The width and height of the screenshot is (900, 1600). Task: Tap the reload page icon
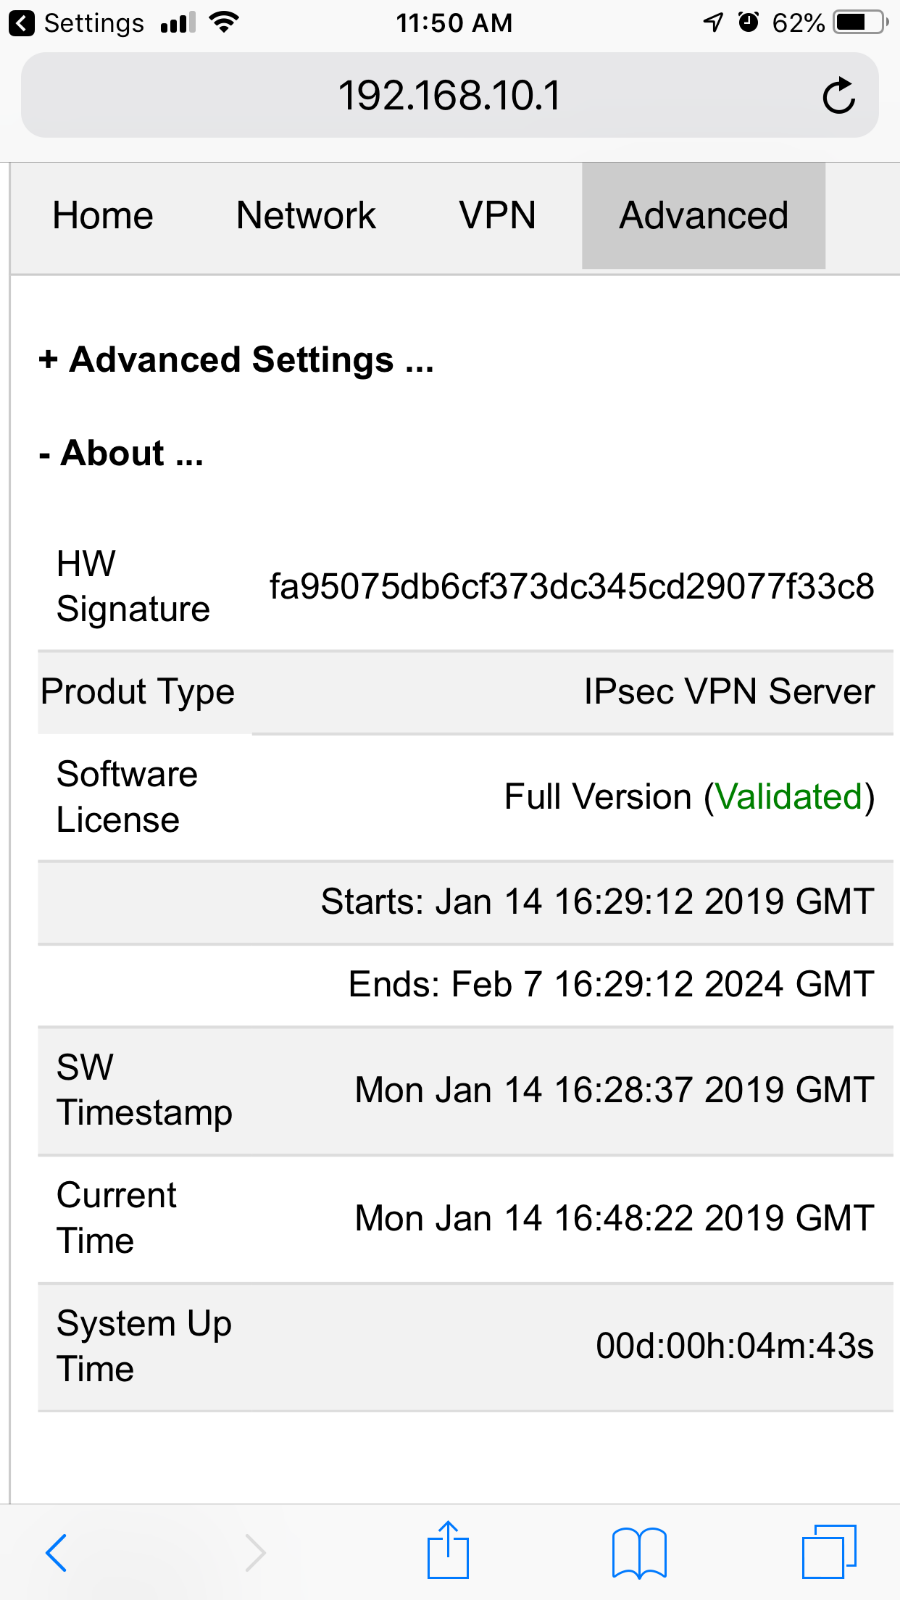coord(838,96)
